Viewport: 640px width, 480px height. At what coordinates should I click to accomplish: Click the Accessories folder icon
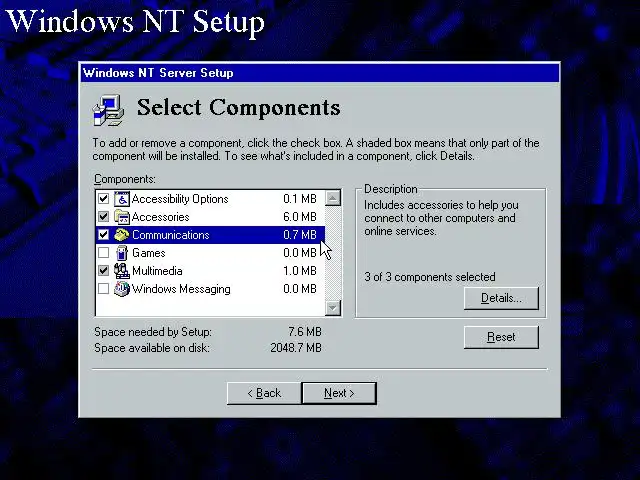pyautogui.click(x=122, y=217)
